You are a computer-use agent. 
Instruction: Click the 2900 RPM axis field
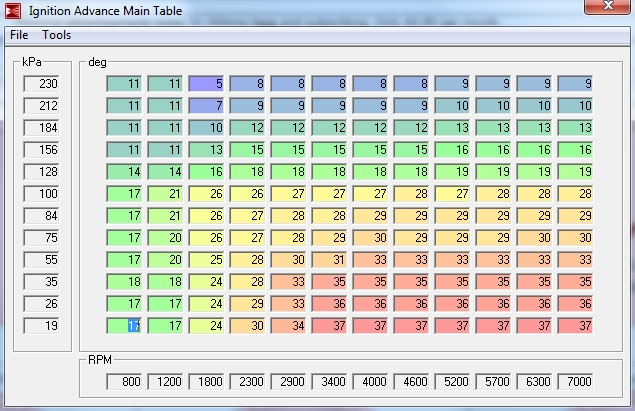pyautogui.click(x=288, y=381)
